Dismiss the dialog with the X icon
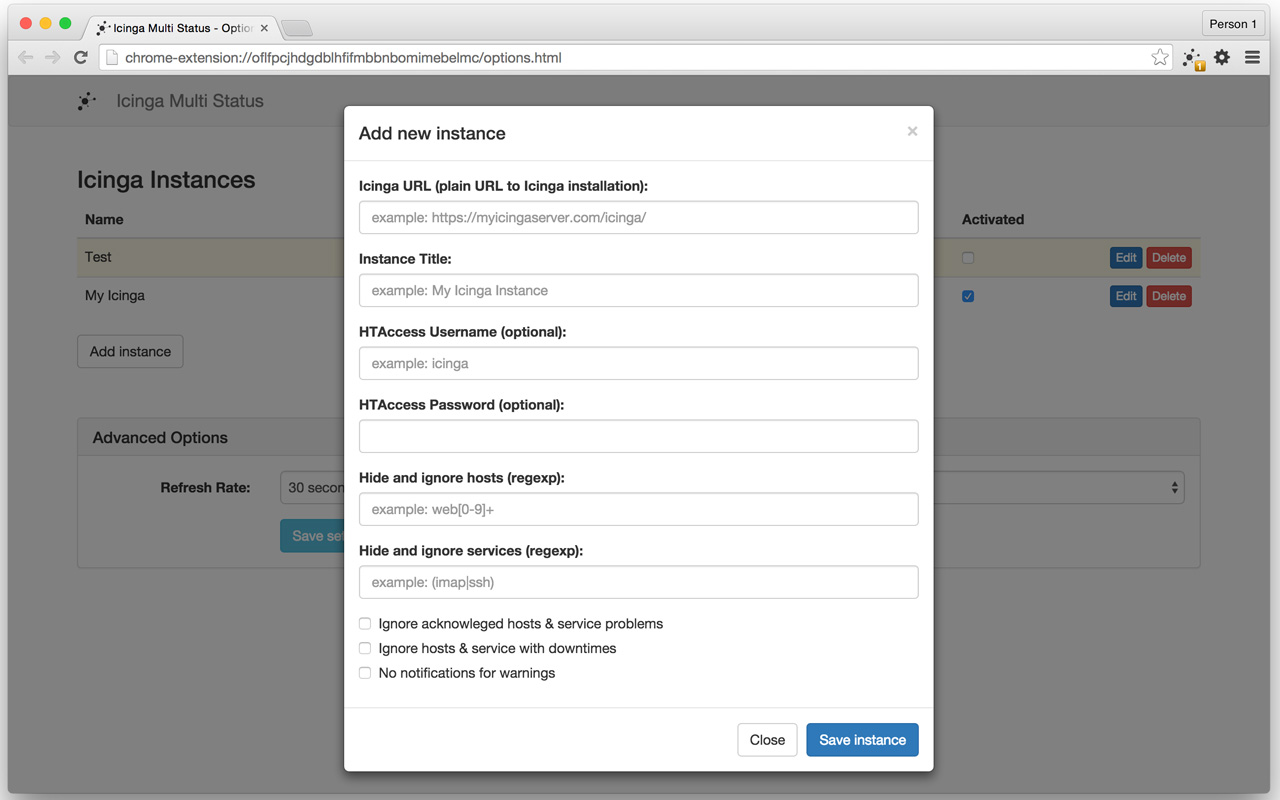The image size is (1280, 800). [912, 131]
